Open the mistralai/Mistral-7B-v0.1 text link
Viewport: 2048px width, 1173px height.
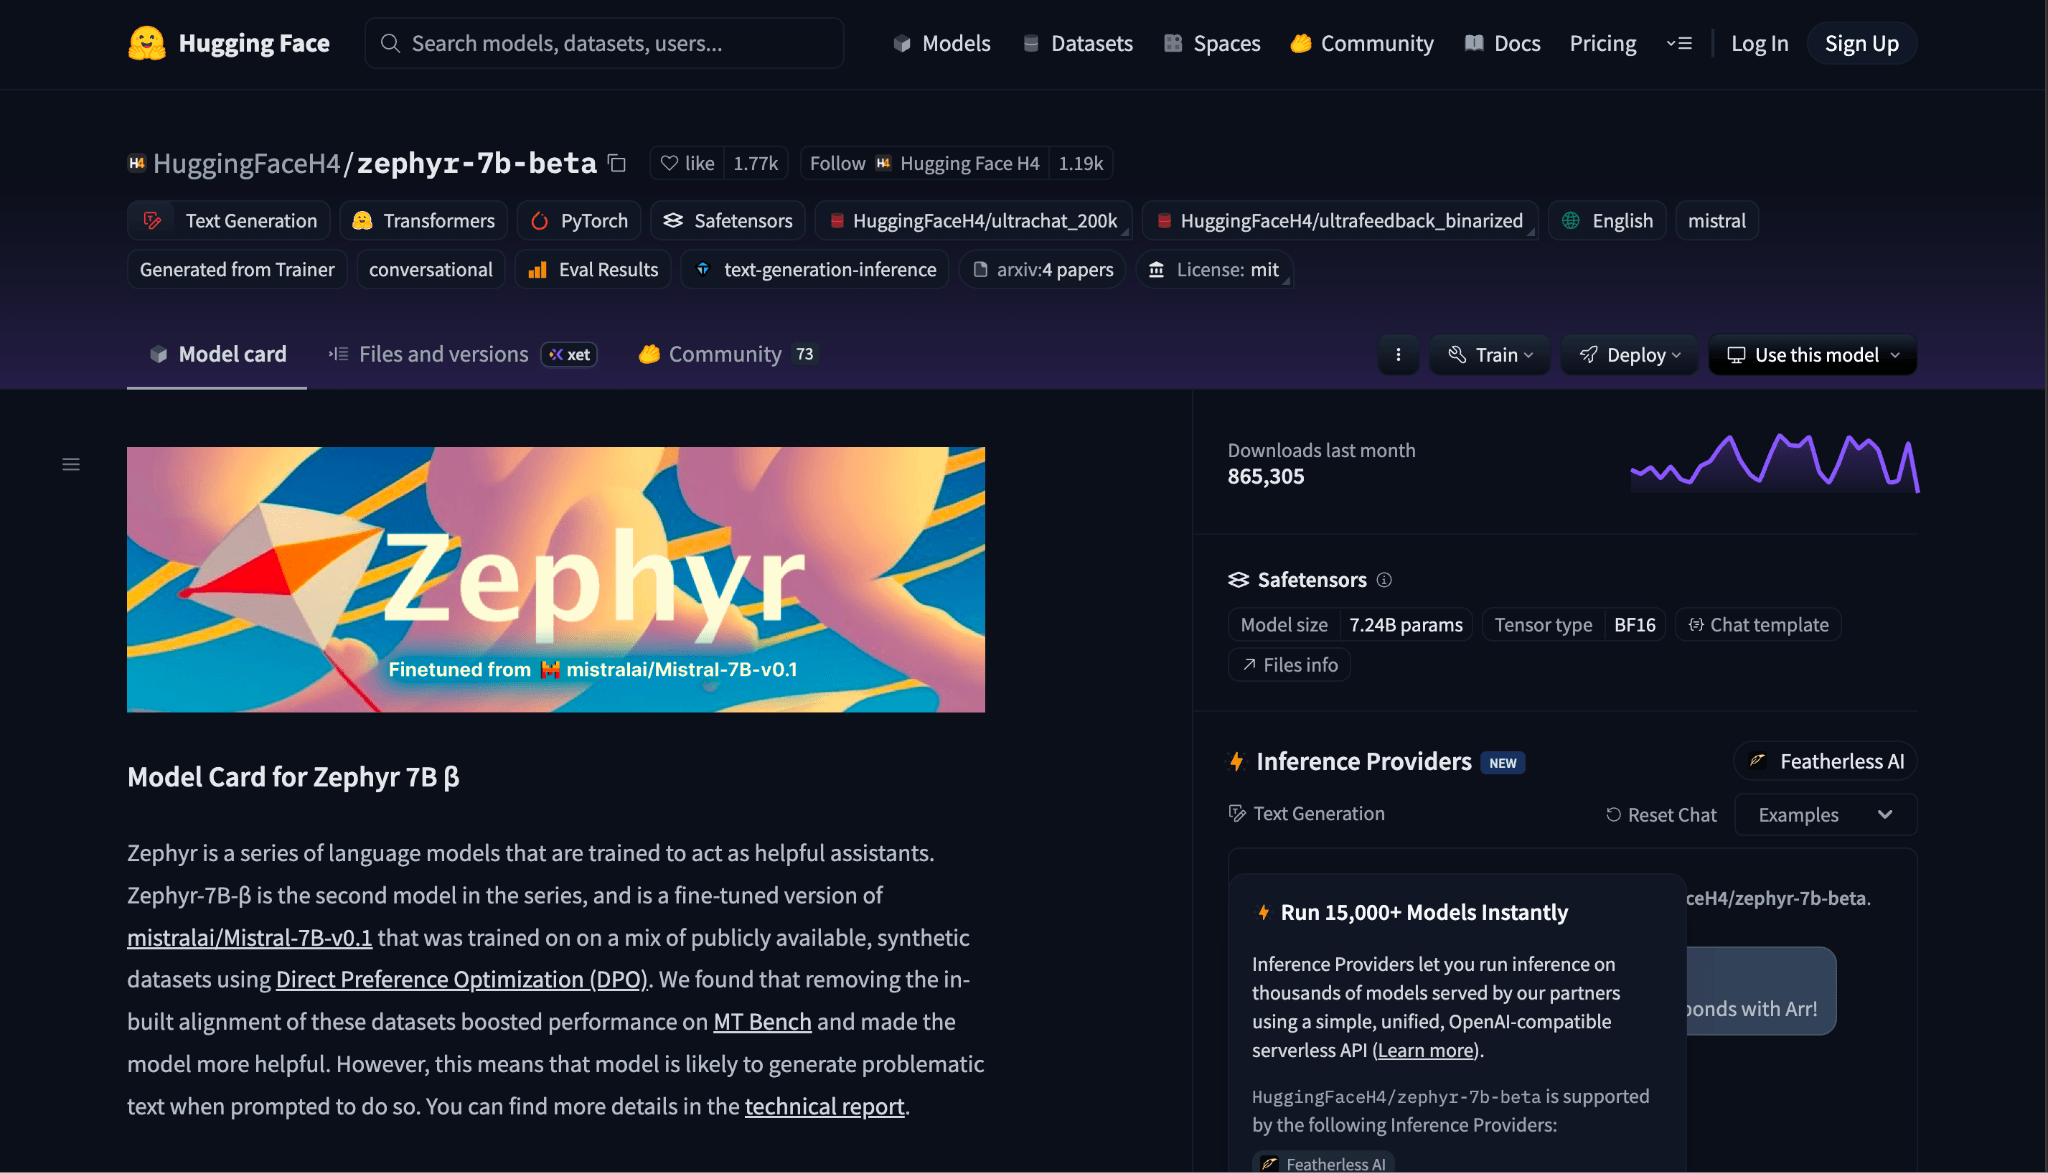click(x=249, y=938)
